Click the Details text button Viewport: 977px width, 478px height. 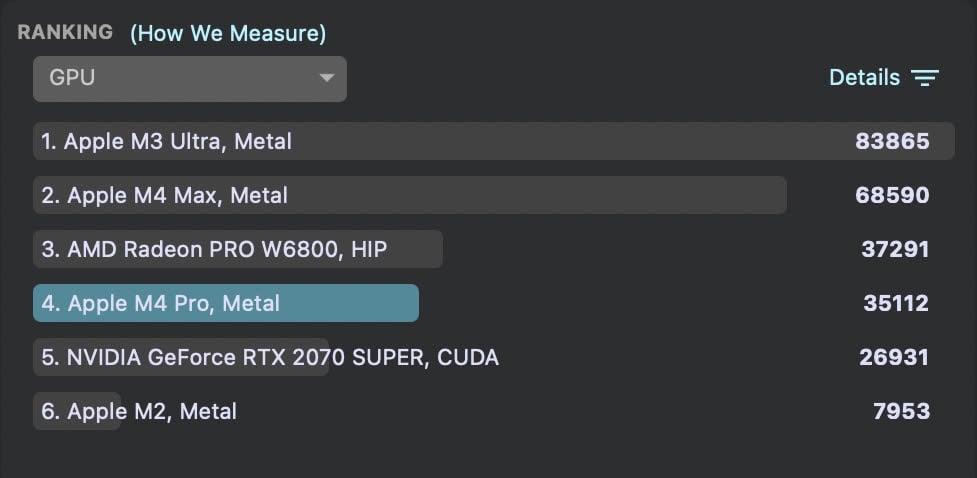(864, 77)
